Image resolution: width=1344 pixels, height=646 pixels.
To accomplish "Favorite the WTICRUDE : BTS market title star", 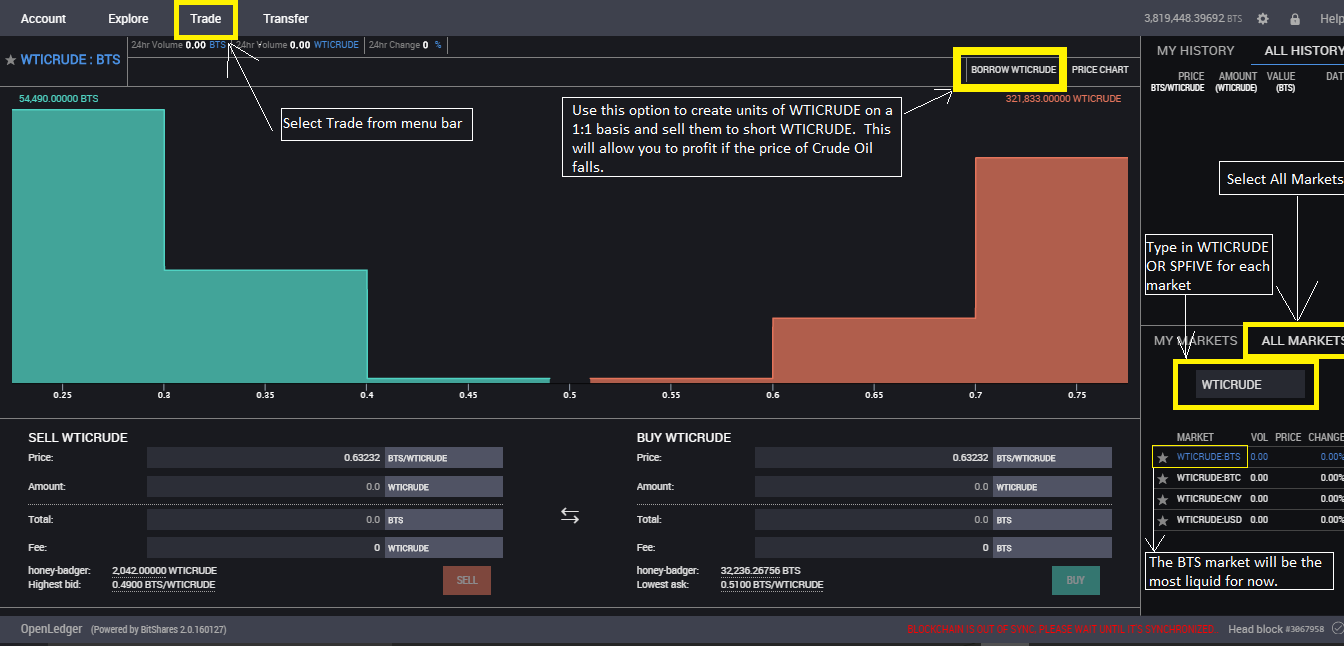I will click(11, 60).
